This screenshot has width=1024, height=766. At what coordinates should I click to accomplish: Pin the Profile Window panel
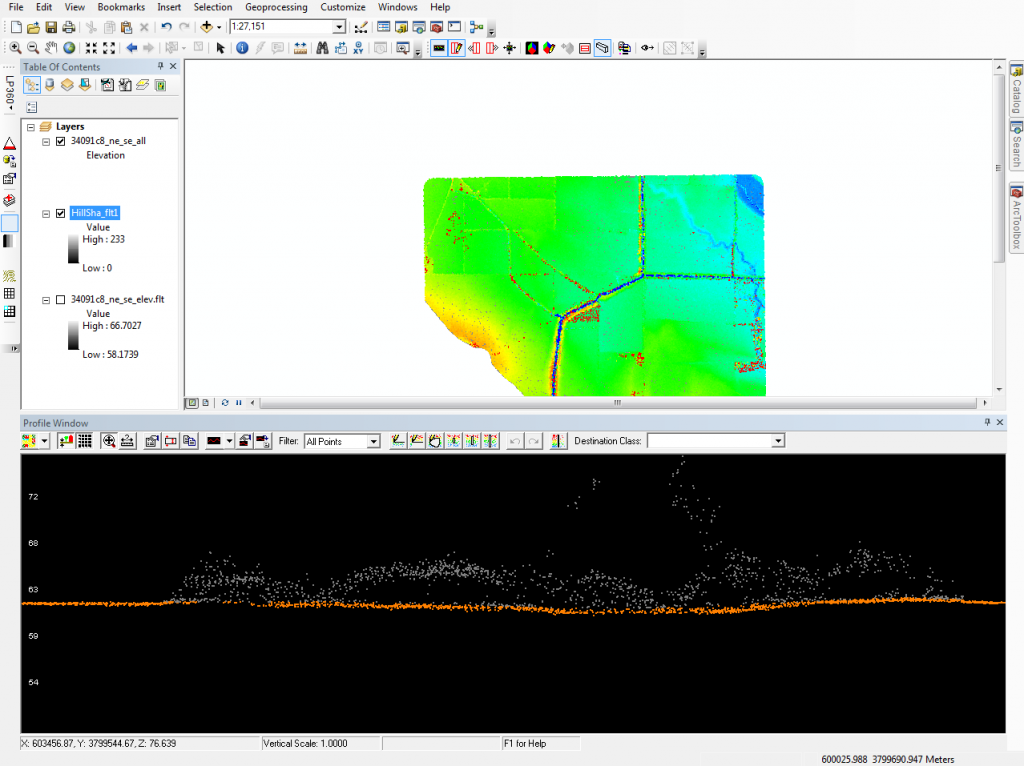pyautogui.click(x=986, y=422)
